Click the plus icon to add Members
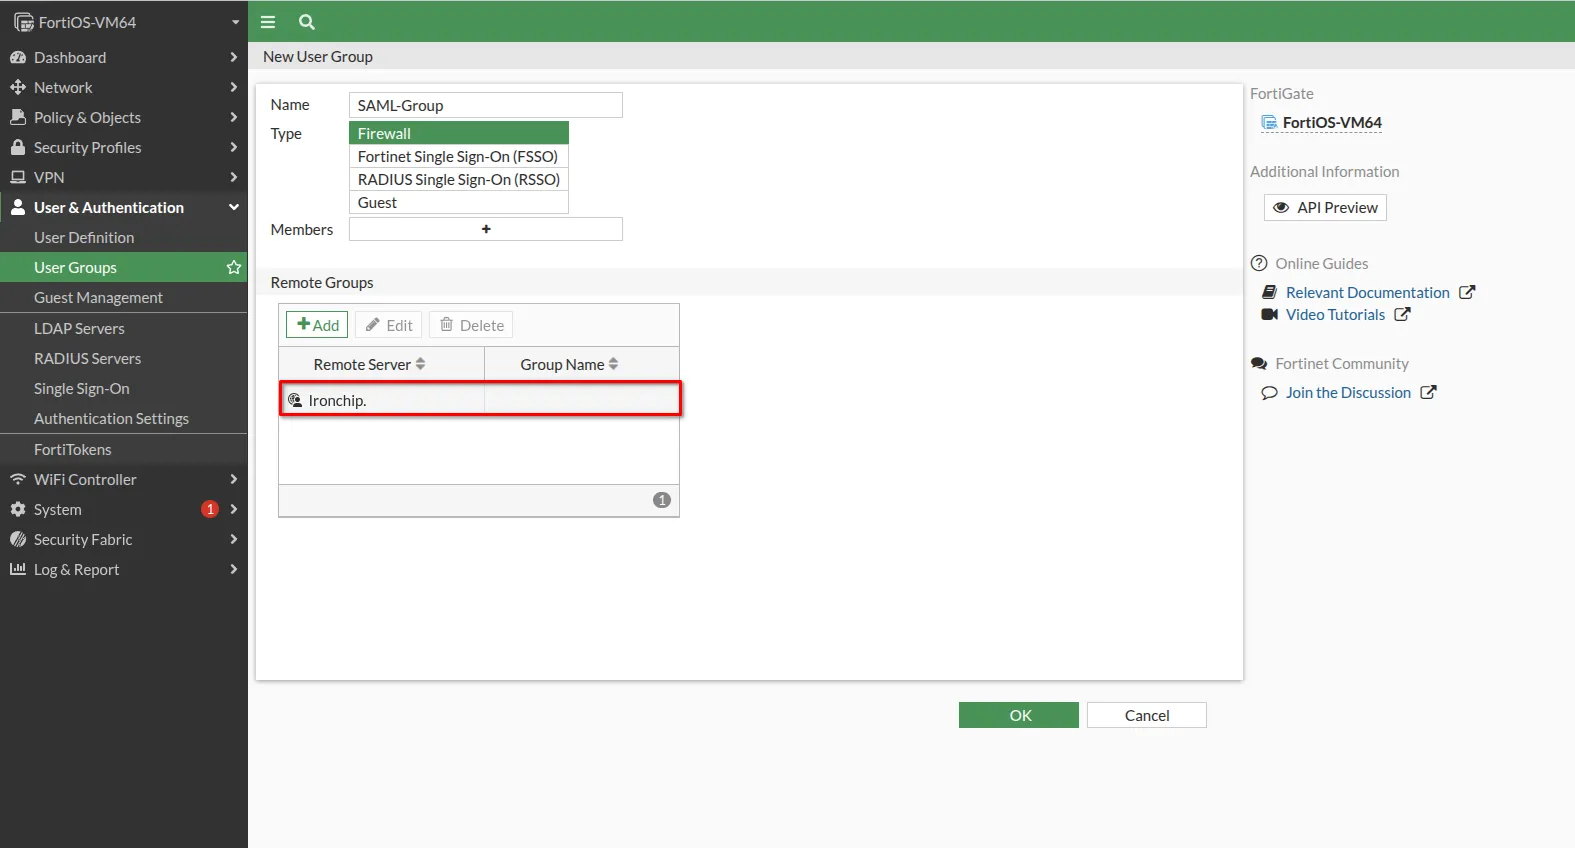The height and width of the screenshot is (848, 1575). click(x=486, y=229)
